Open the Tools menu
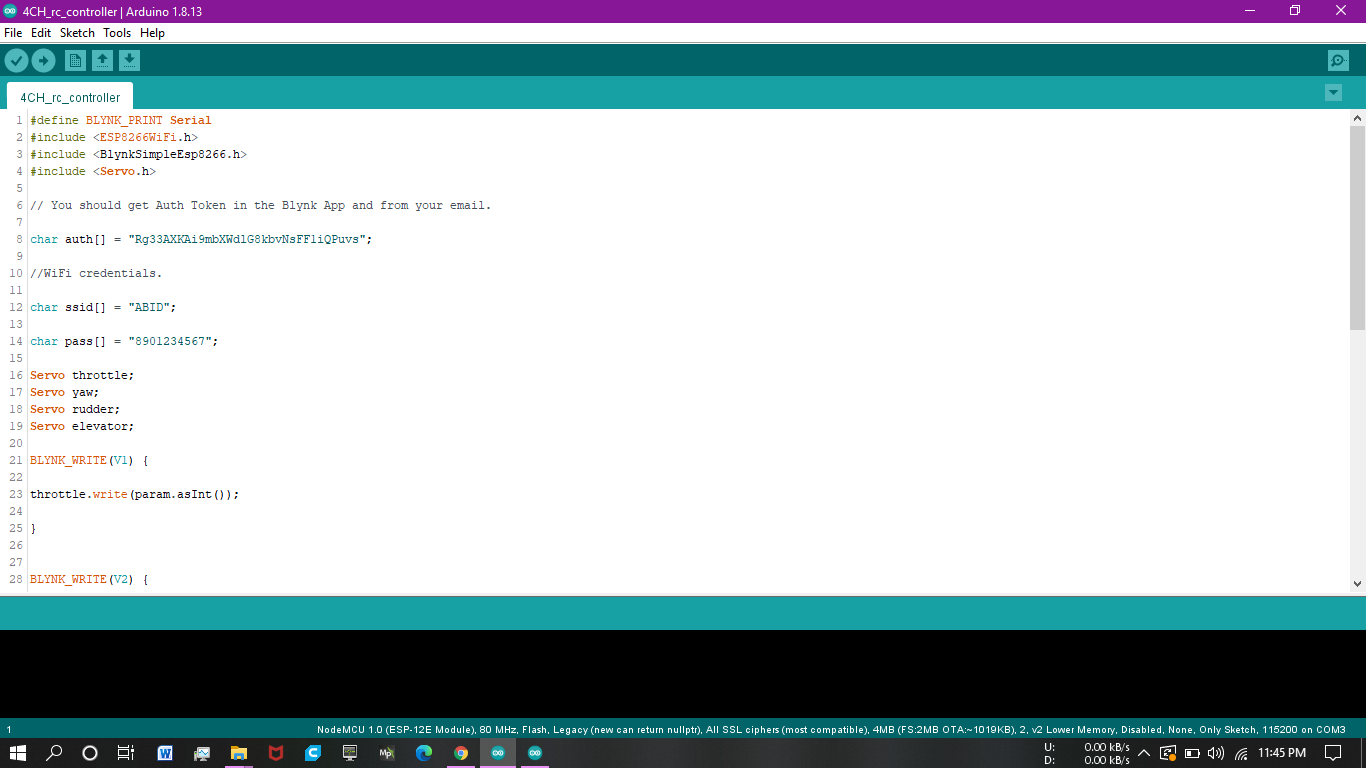This screenshot has height=768, width=1366. [117, 33]
